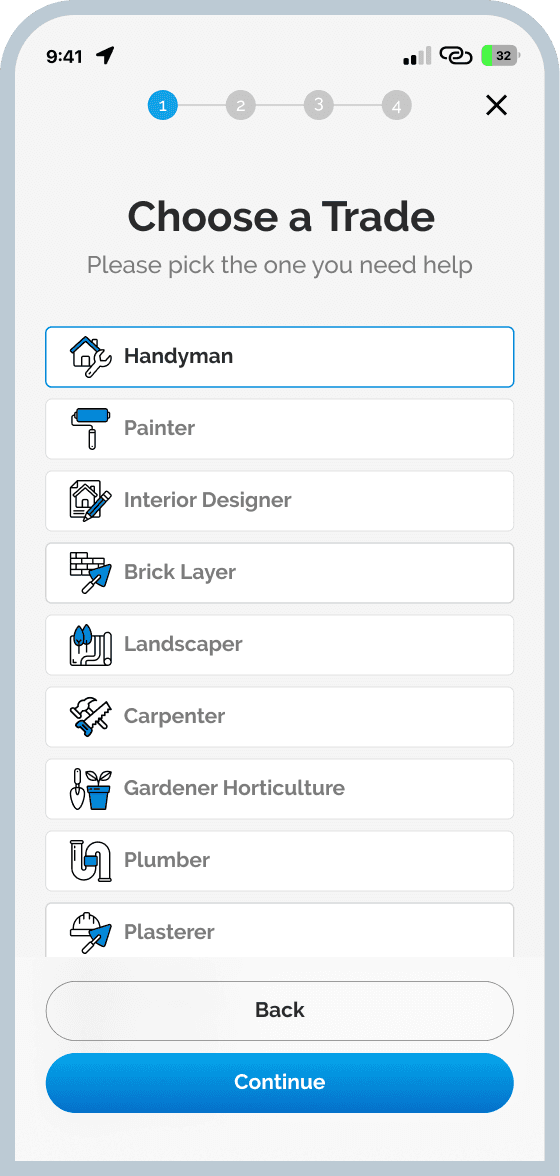Select the Painter trade option
This screenshot has width=560, height=1176.
280,429
